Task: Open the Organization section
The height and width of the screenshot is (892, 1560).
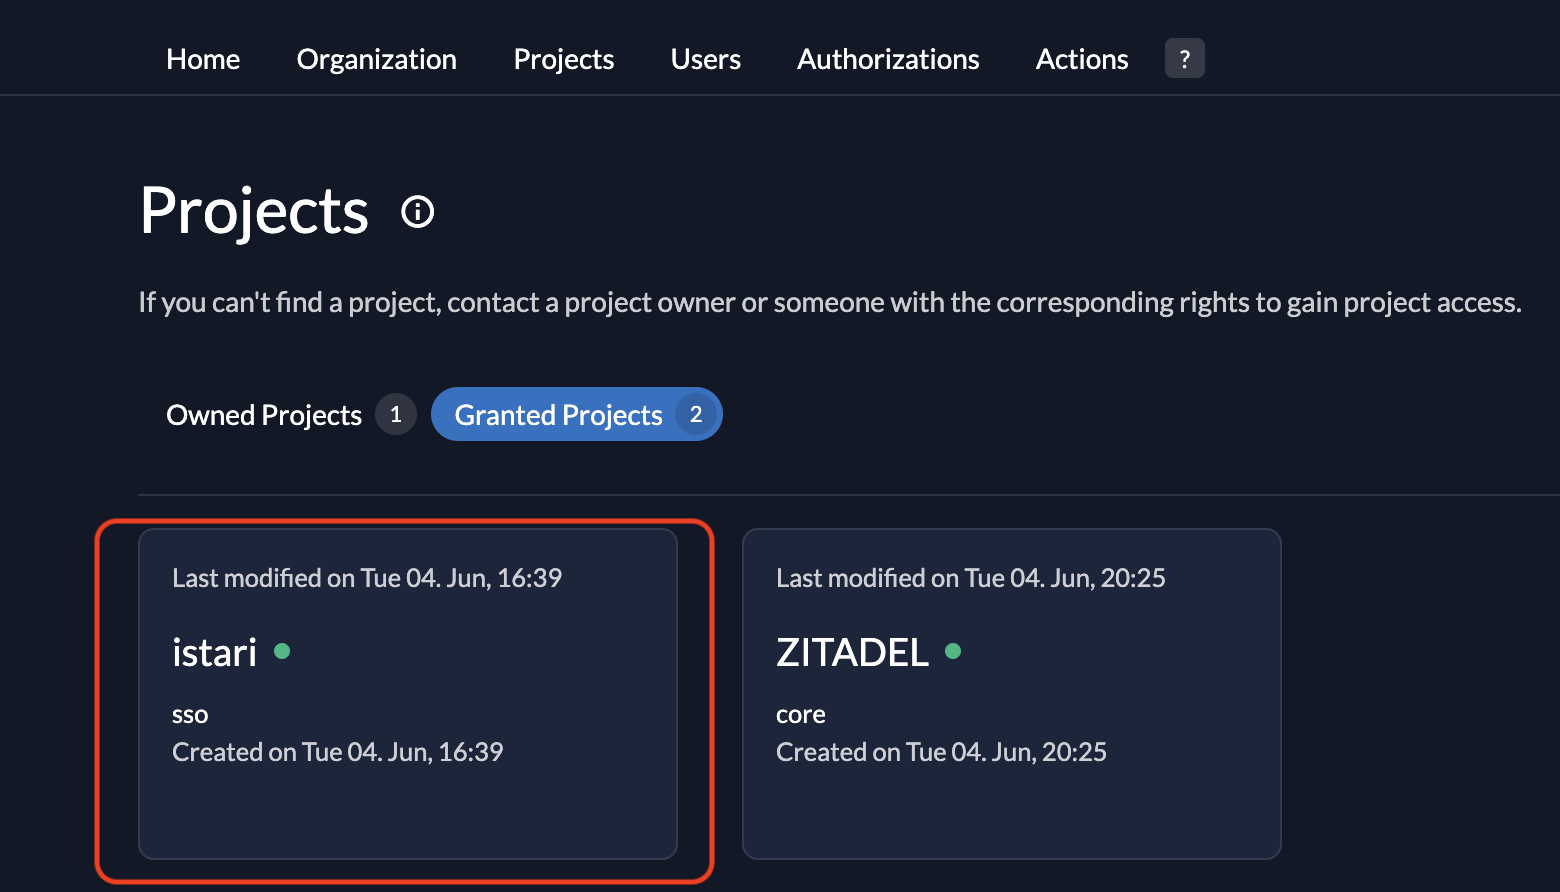Action: point(376,59)
